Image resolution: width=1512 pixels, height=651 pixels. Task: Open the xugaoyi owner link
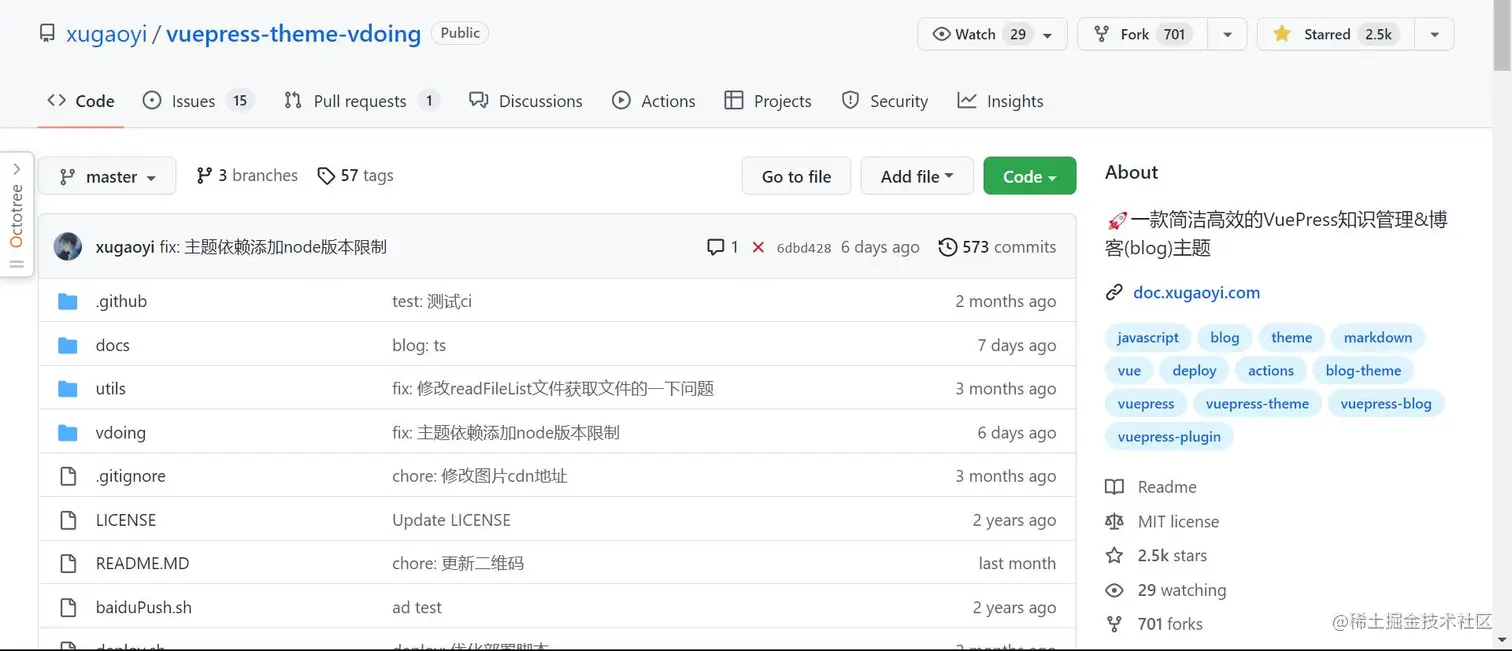pos(106,34)
